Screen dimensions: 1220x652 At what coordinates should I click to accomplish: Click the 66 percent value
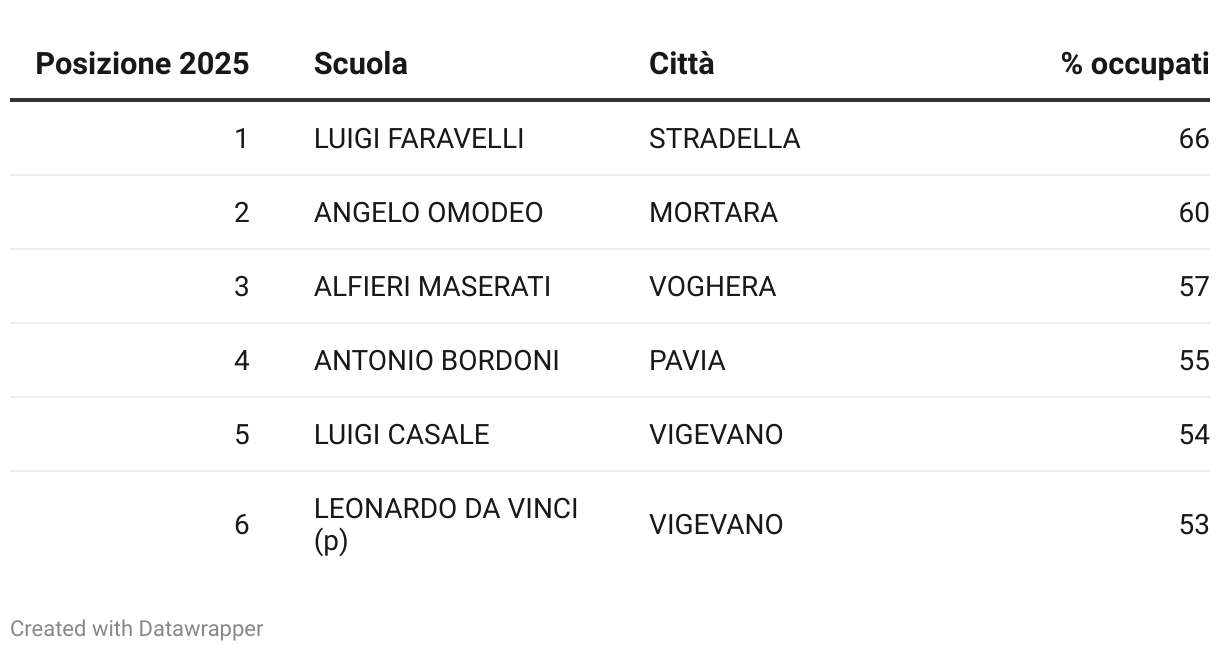tap(1194, 139)
